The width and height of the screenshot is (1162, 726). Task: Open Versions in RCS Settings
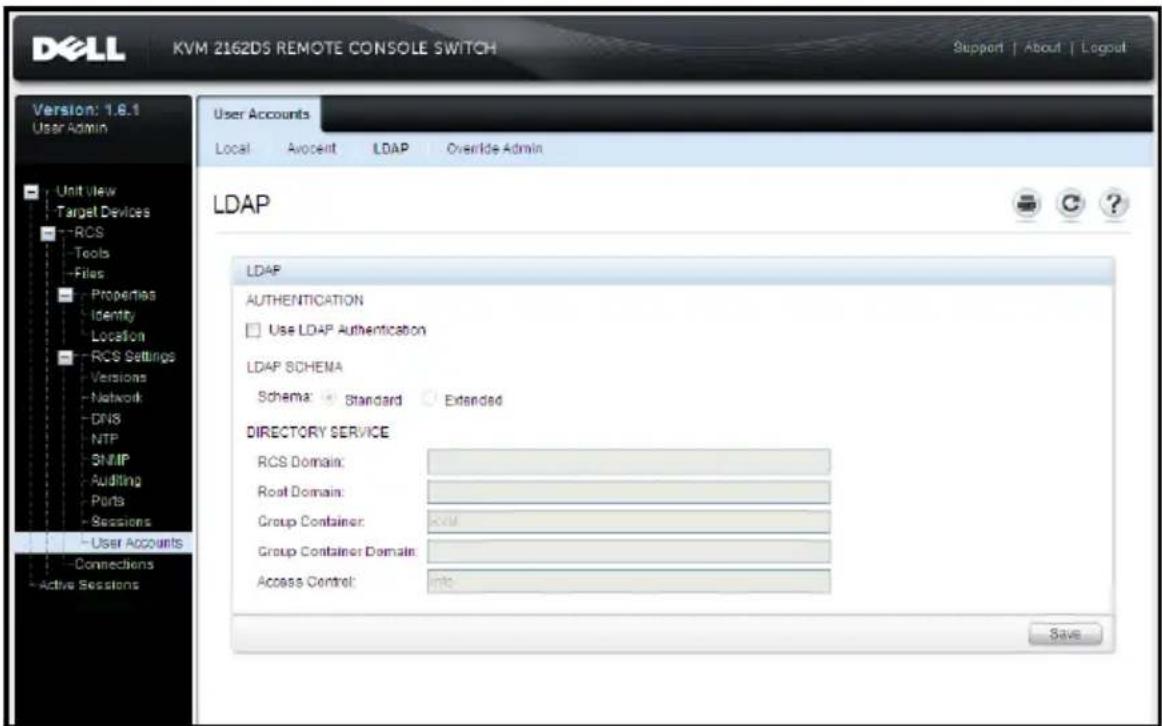click(x=119, y=378)
